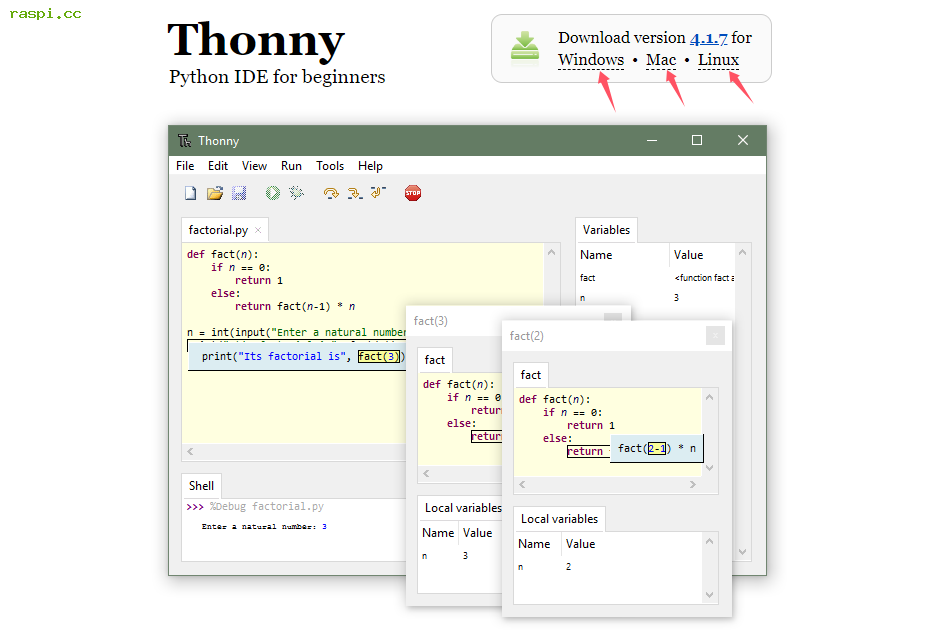Viewport: 945px width, 630px height.
Task: Select the Shell tab
Action: tap(201, 486)
